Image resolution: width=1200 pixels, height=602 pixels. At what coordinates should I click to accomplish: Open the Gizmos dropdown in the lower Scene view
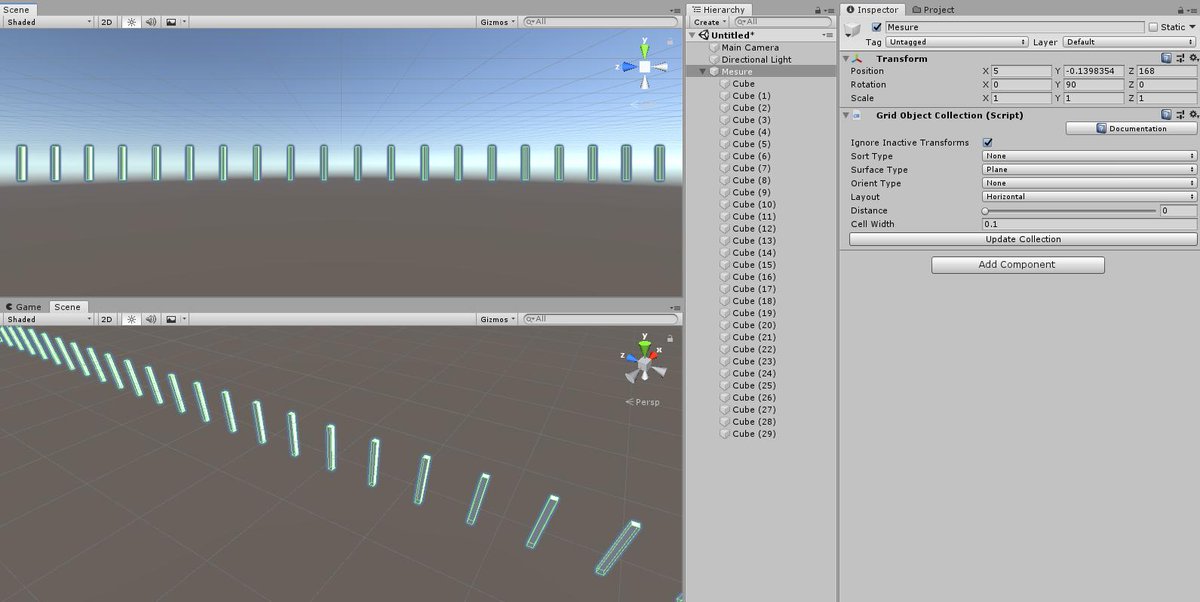(498, 319)
